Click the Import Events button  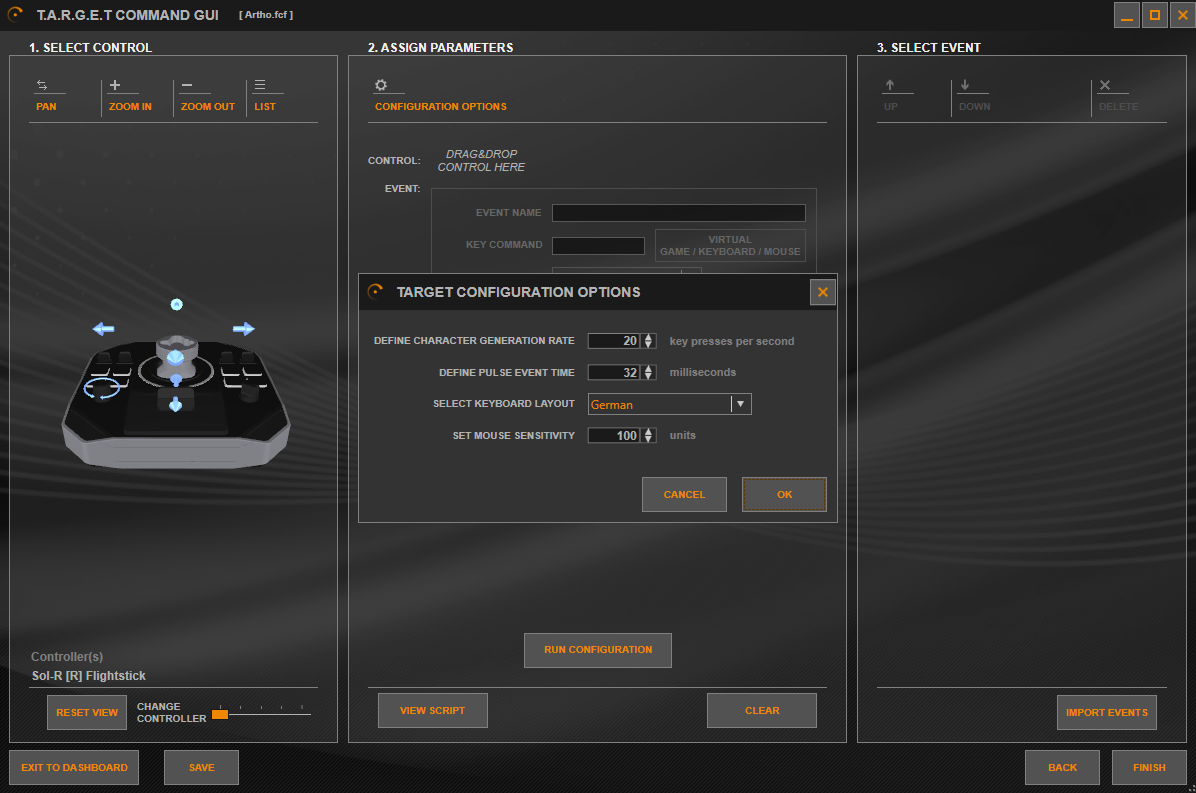tap(1106, 713)
